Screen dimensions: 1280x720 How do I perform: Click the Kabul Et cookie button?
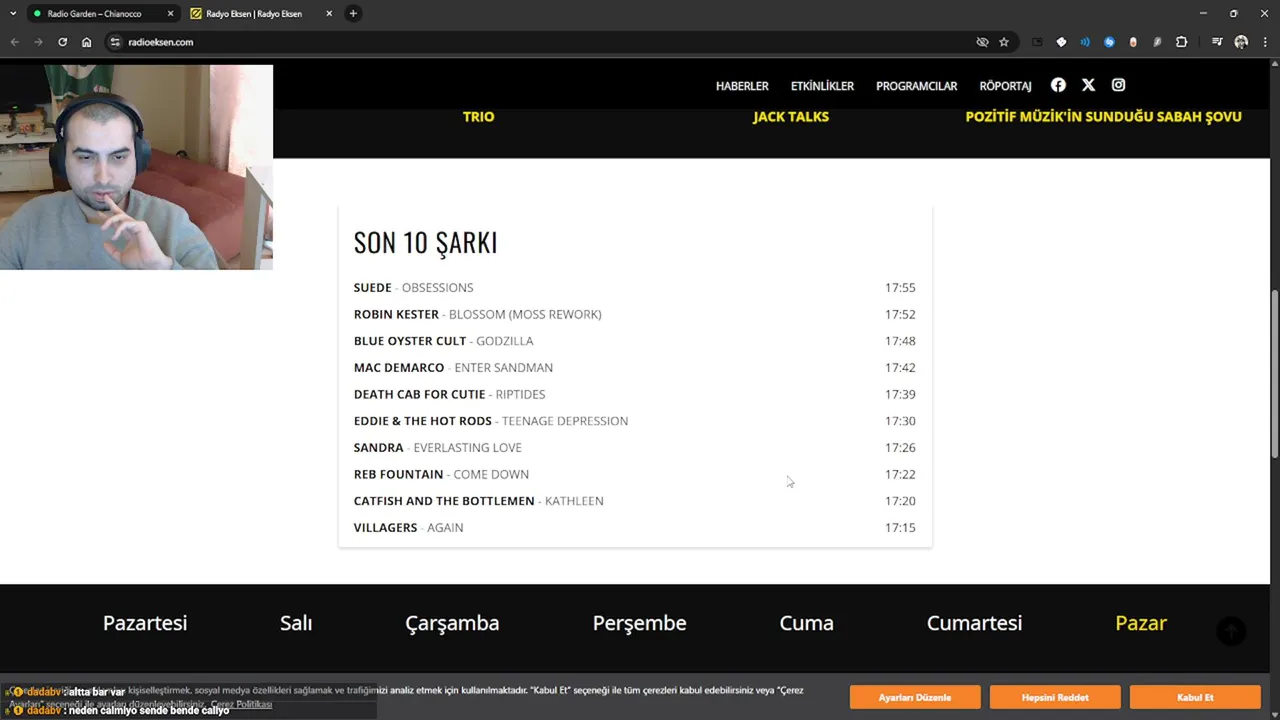point(1195,697)
